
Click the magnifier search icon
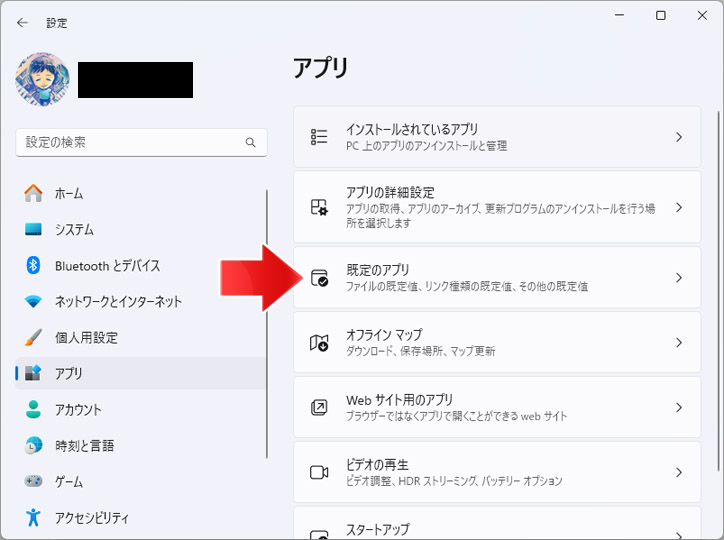(x=250, y=142)
